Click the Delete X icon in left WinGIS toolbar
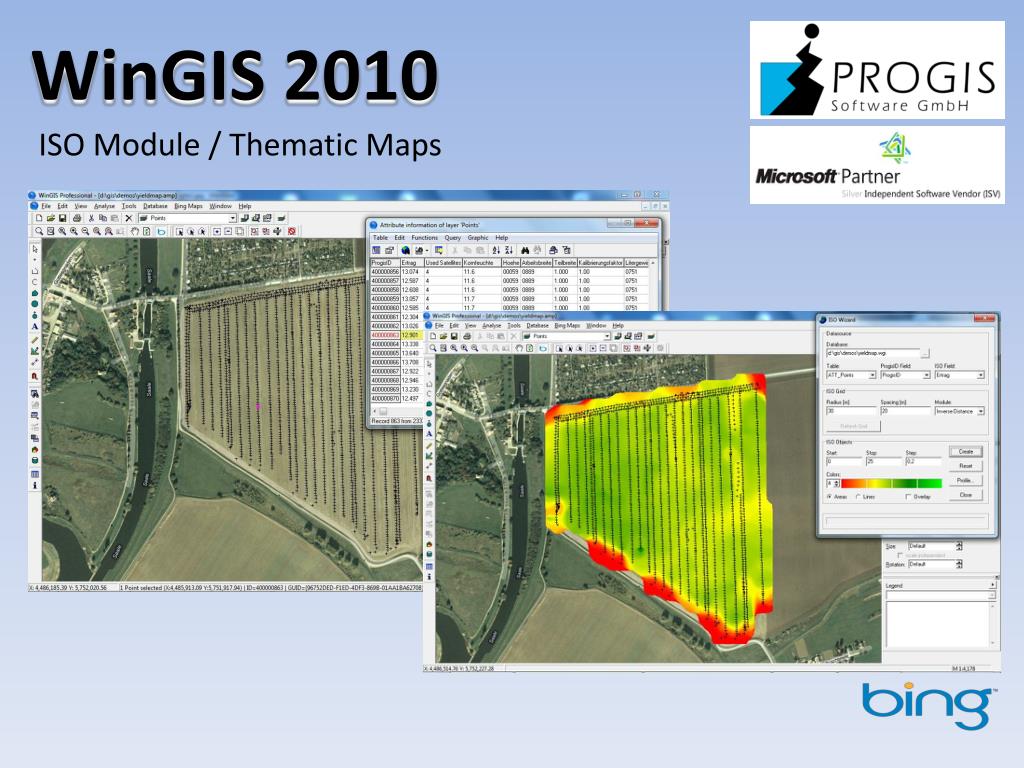Image resolution: width=1024 pixels, height=768 pixels. coord(129,218)
